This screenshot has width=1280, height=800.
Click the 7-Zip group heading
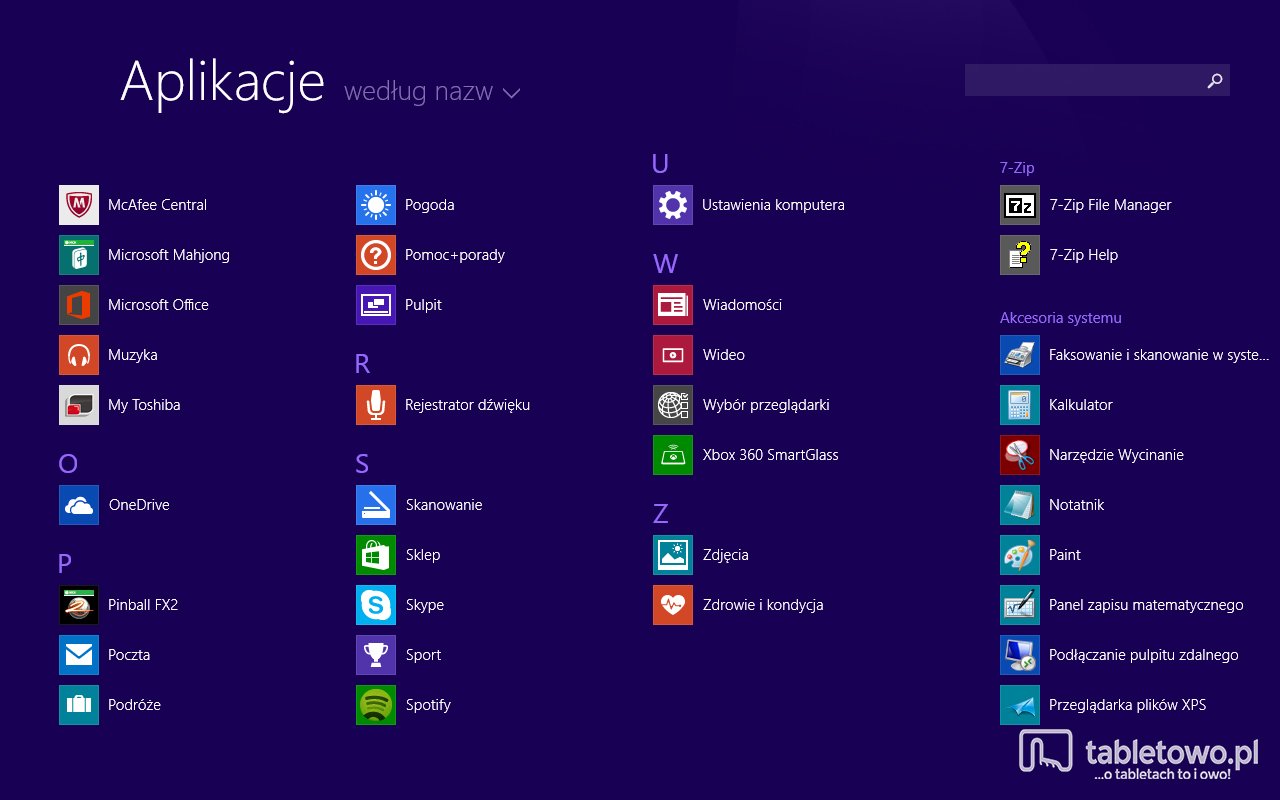1017,168
